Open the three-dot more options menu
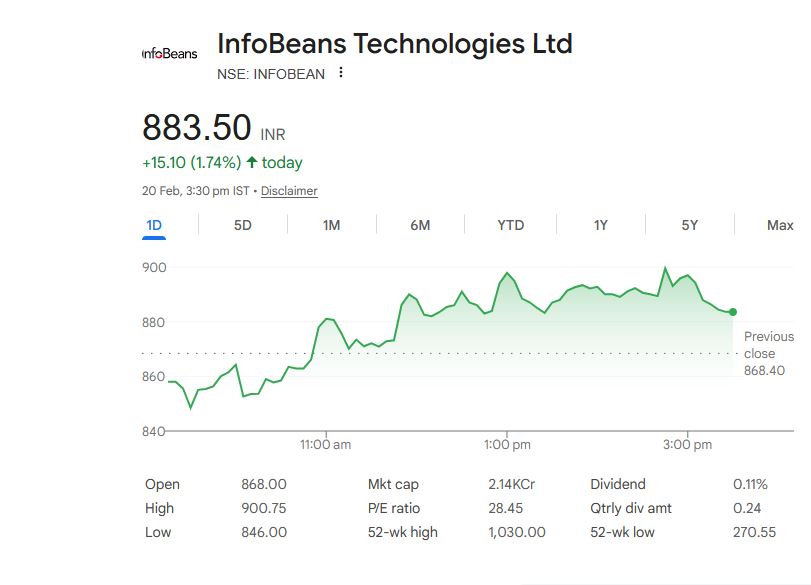 tap(341, 73)
